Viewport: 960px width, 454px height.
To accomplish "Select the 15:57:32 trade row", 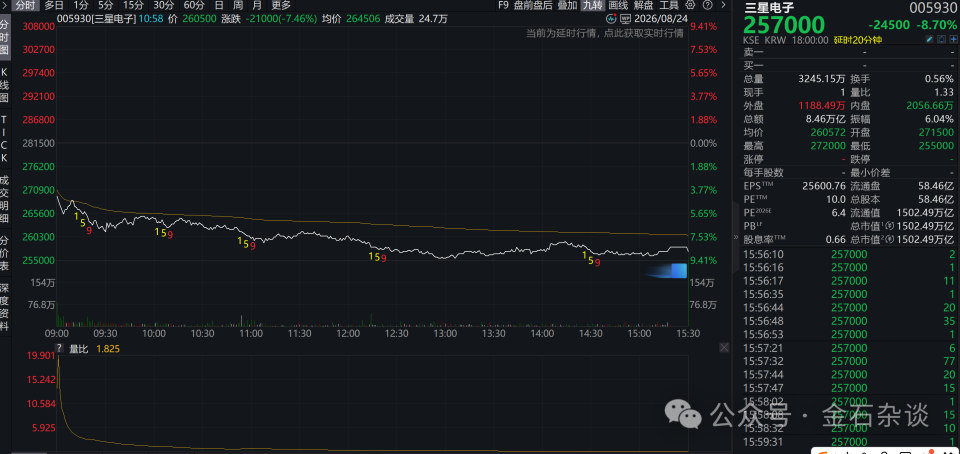I will tap(849, 362).
